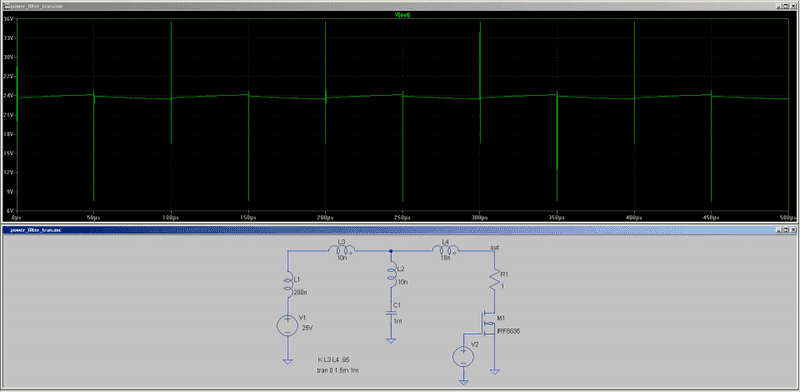Click the 250µs label on time axis
The width and height of the screenshot is (800, 392).
(403, 217)
